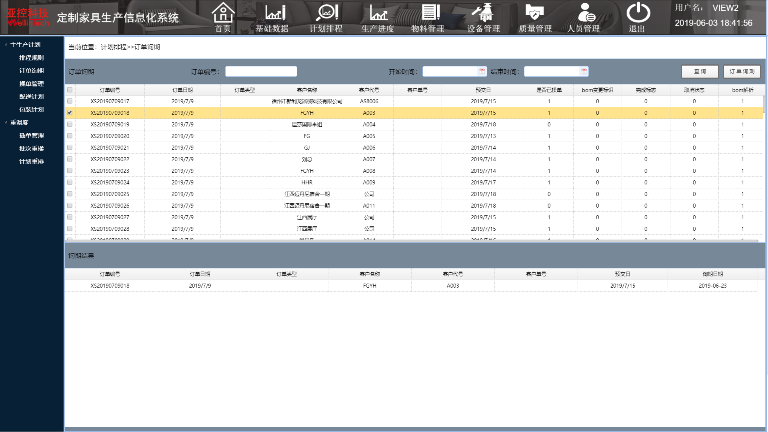Click delivery date 2019/7/17

[483, 182]
